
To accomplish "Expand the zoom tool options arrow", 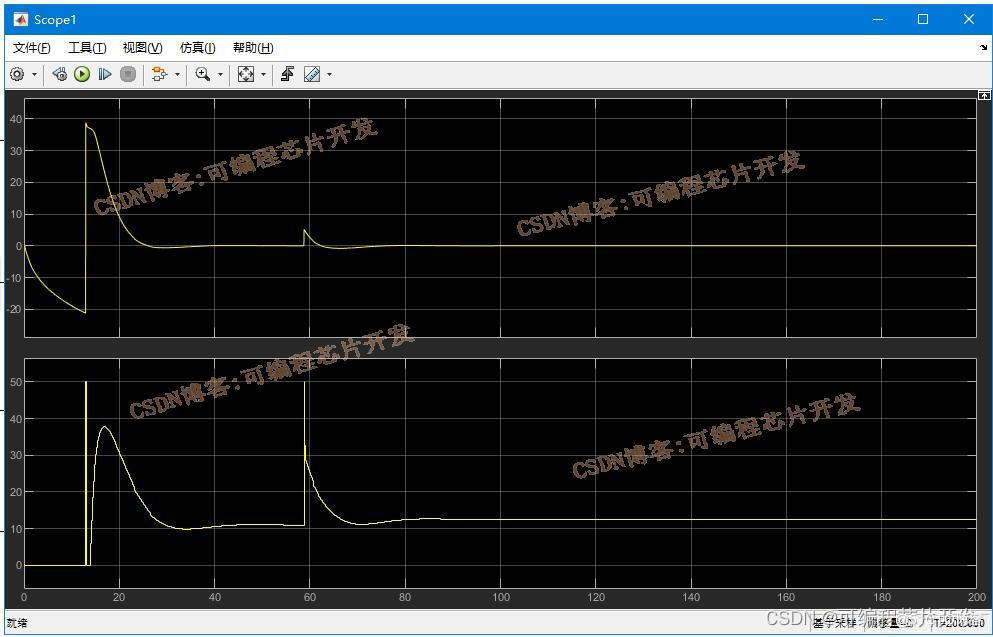I will [220, 75].
